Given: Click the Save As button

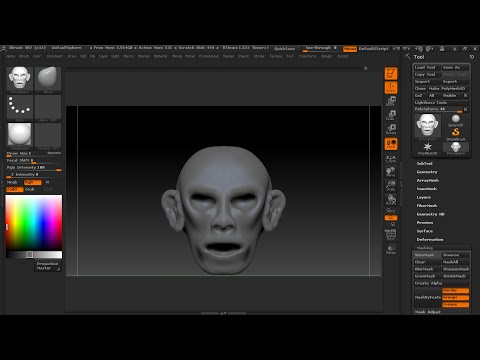Looking at the screenshot, I should 455,67.
